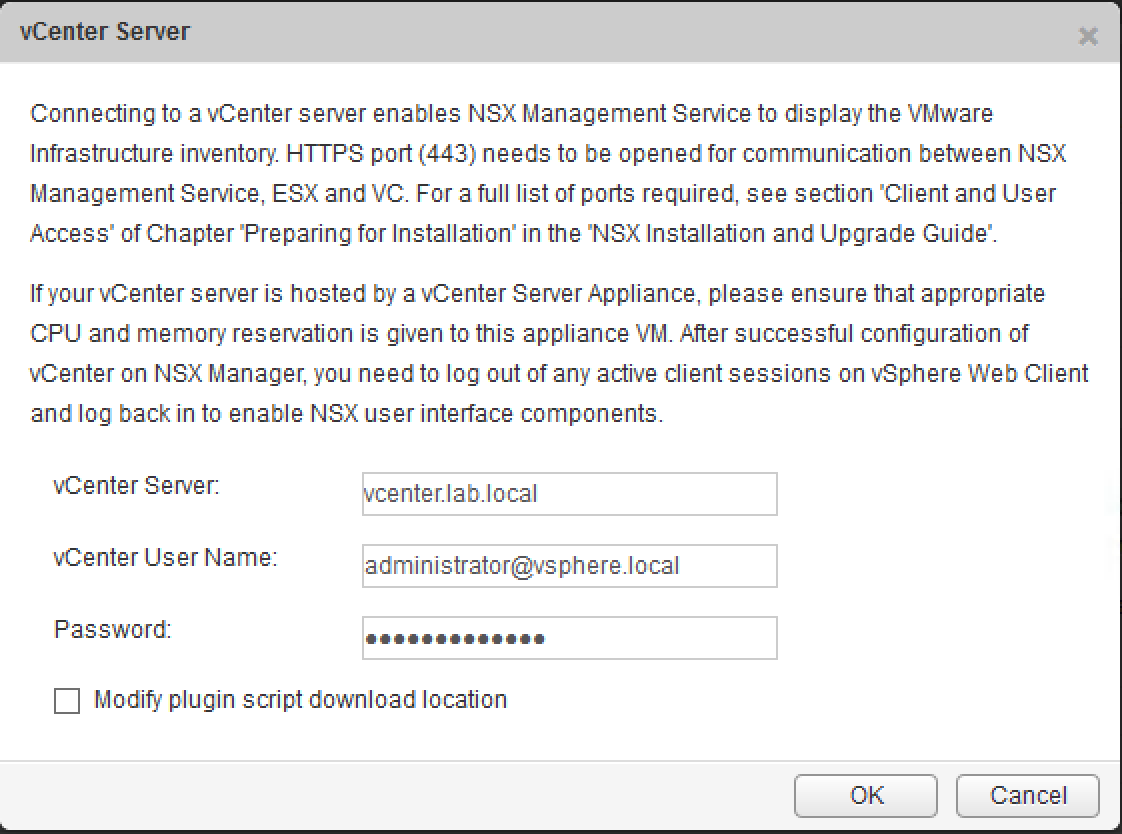The height and width of the screenshot is (834, 1122).
Task: Click the 'Password:' label
Action: tap(112, 629)
